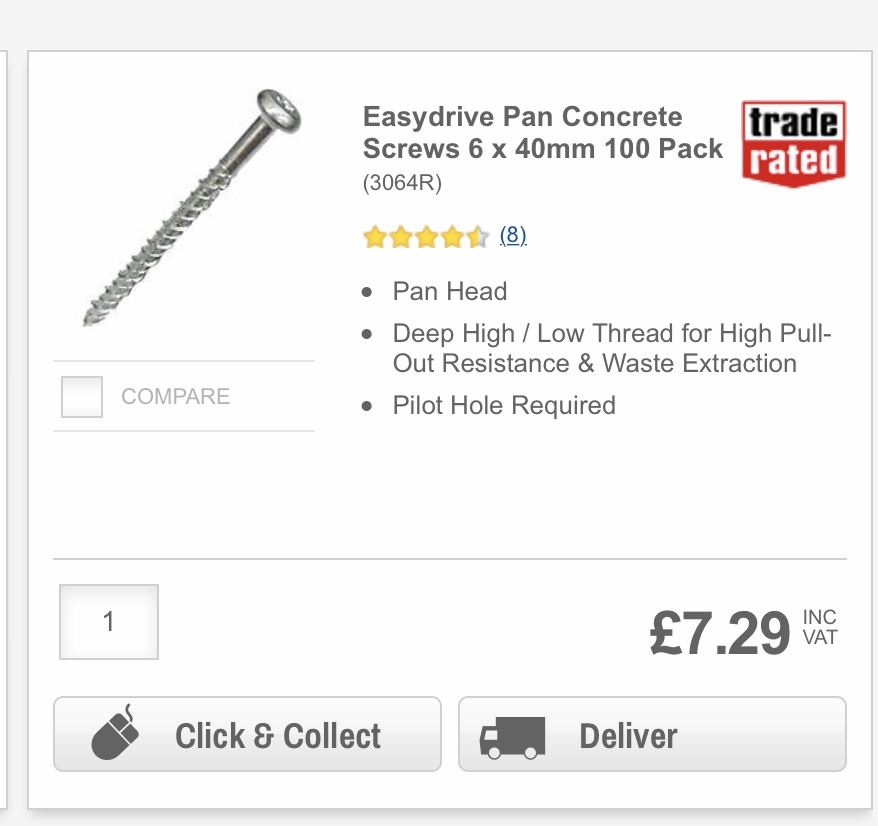878x826 pixels.
Task: Click the Deep High / Low Thread description
Action: [611, 348]
